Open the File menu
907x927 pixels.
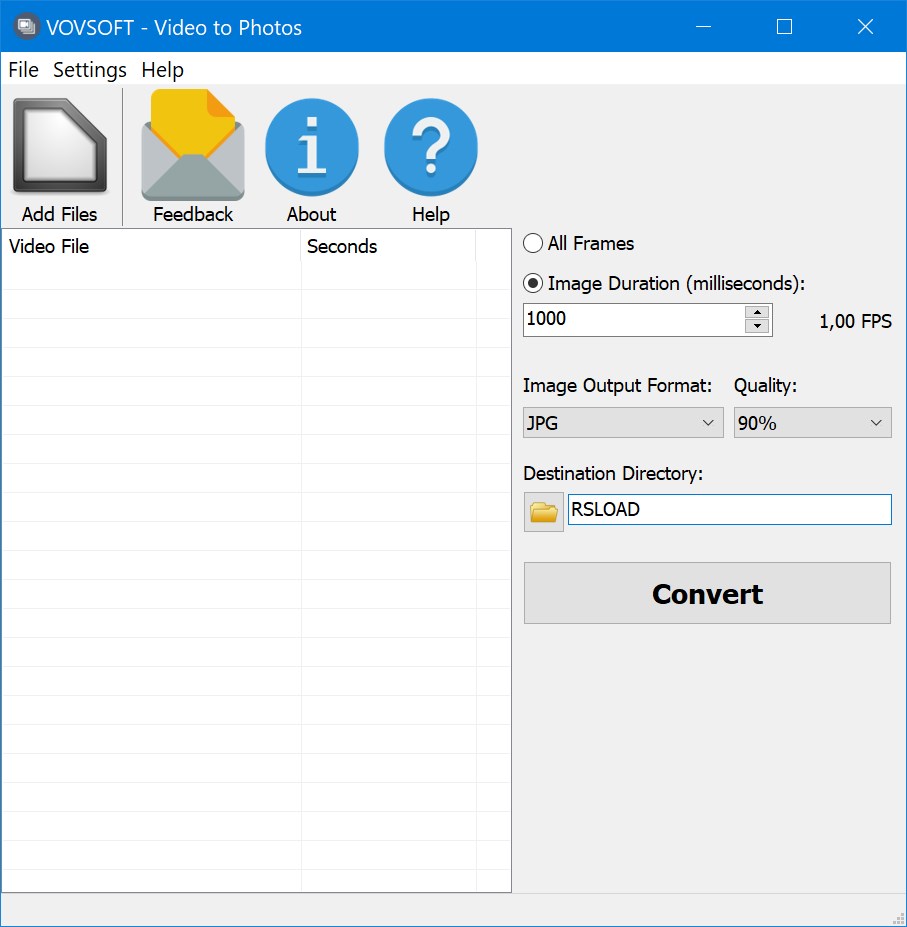pyautogui.click(x=23, y=70)
